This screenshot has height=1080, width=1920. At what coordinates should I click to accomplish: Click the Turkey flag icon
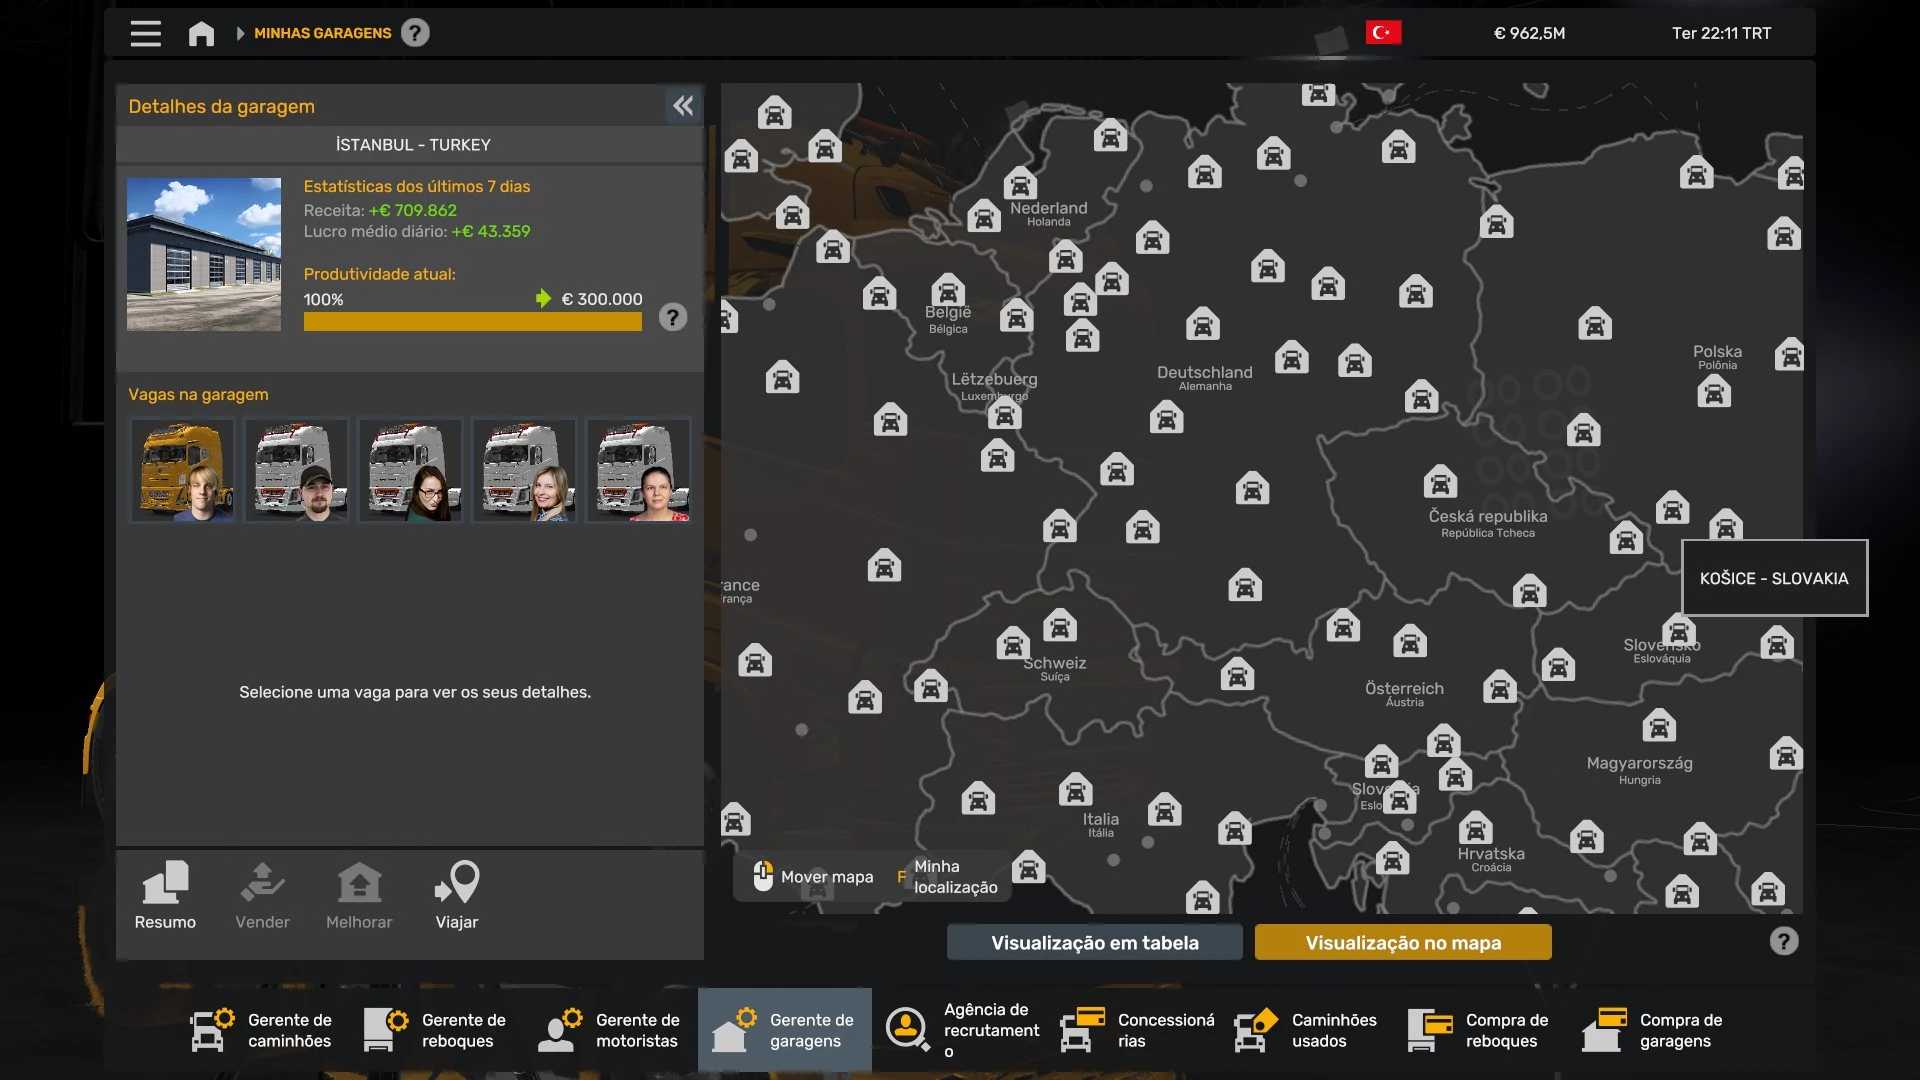1383,33
